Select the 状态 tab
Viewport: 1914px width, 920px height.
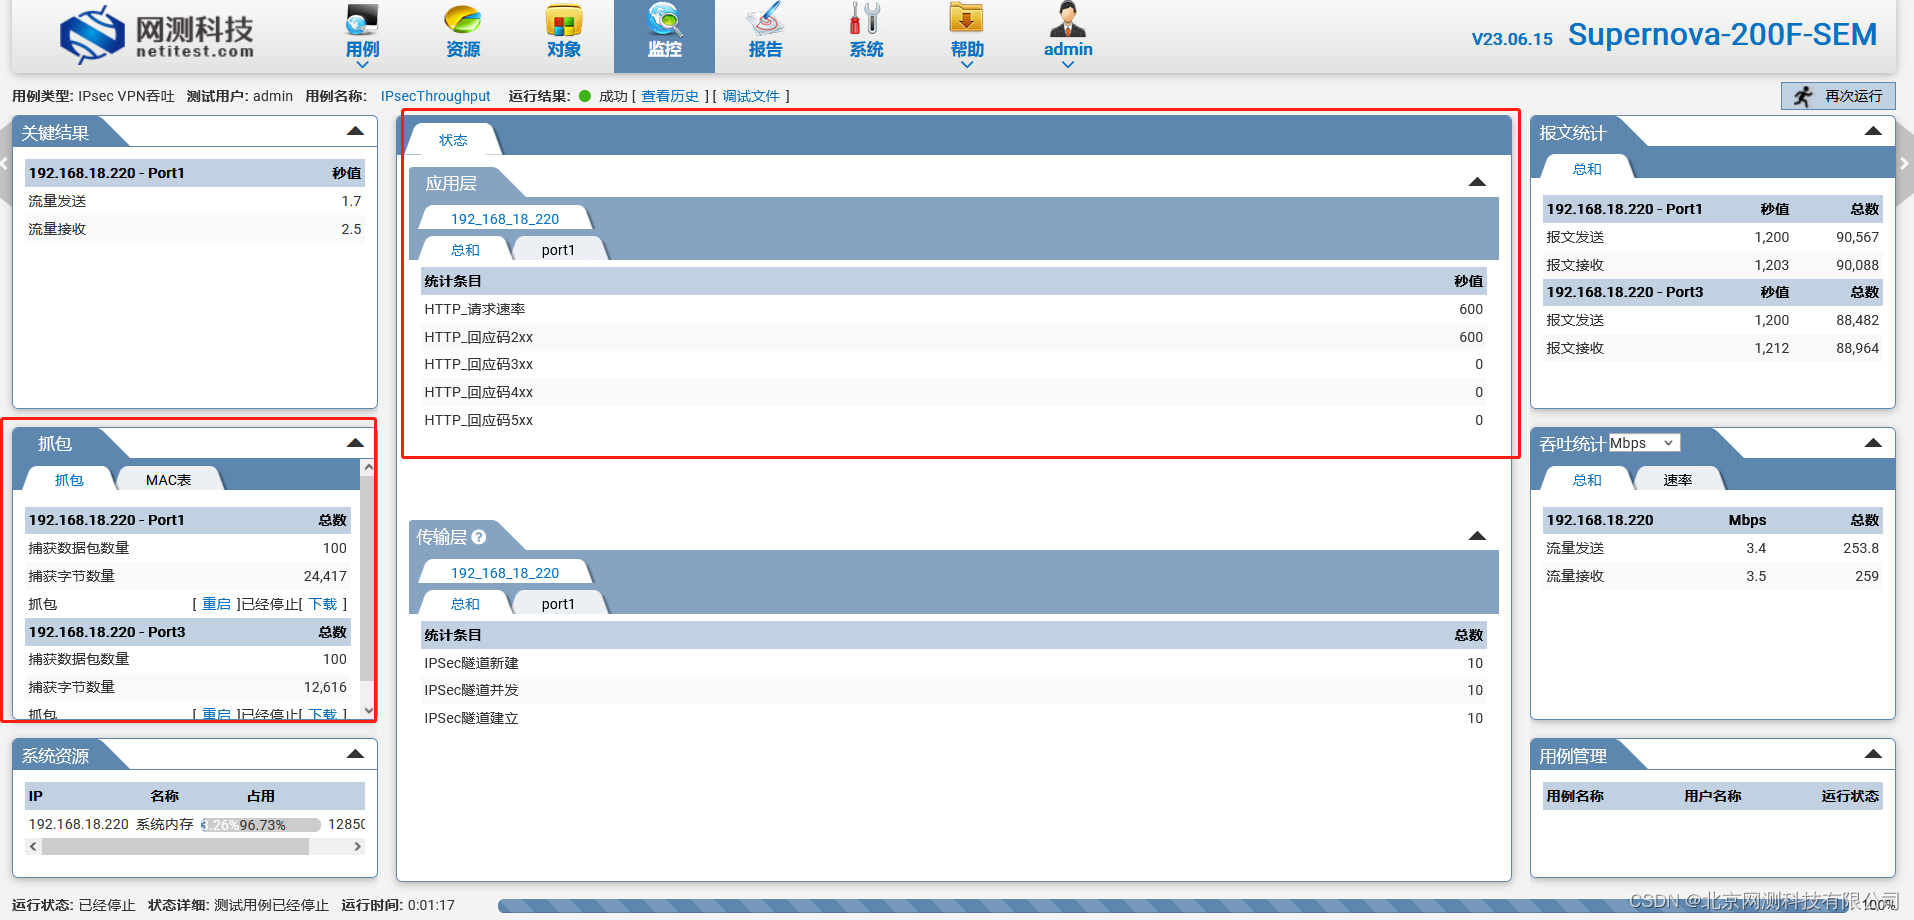pos(453,140)
